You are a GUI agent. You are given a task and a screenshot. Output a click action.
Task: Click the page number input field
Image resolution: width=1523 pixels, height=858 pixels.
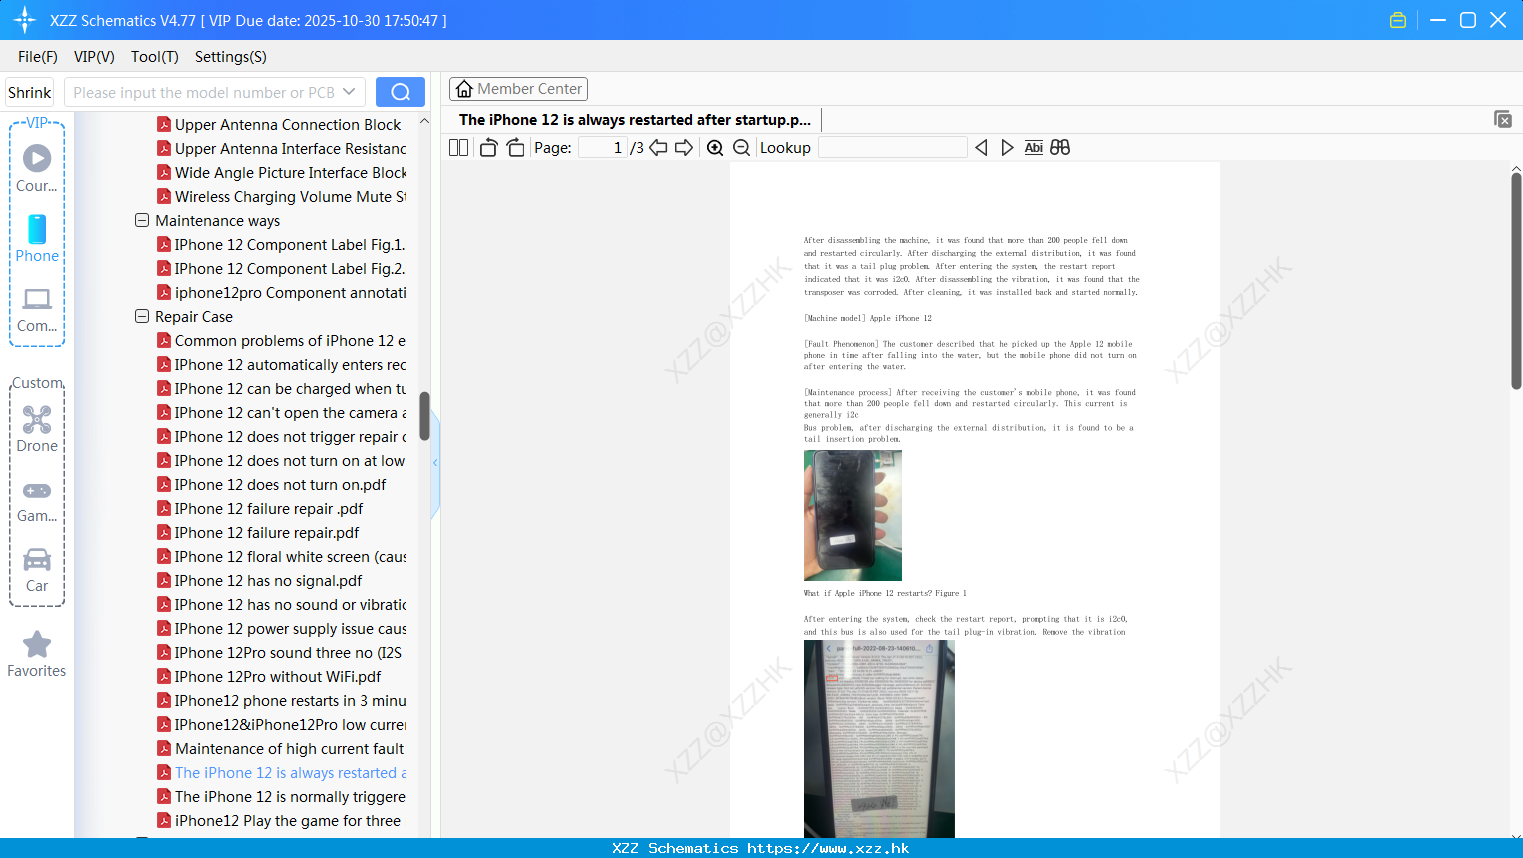point(602,147)
